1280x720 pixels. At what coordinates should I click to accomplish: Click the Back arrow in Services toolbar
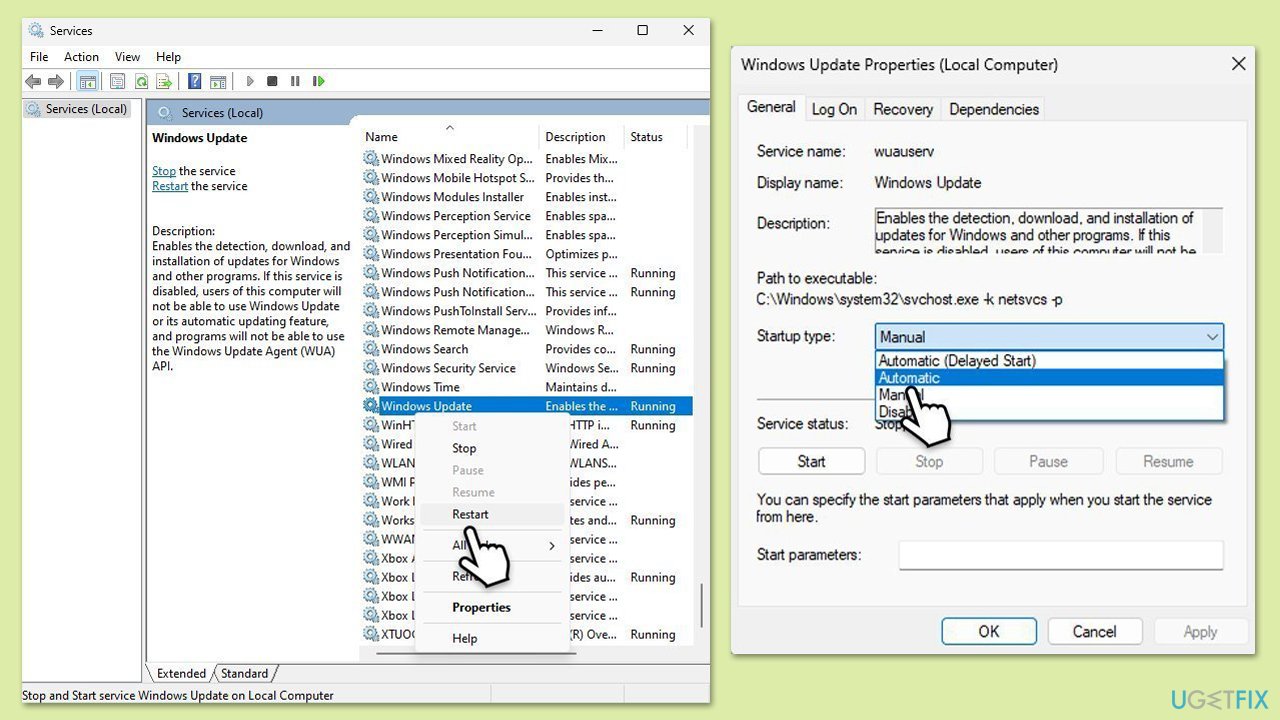coord(33,81)
